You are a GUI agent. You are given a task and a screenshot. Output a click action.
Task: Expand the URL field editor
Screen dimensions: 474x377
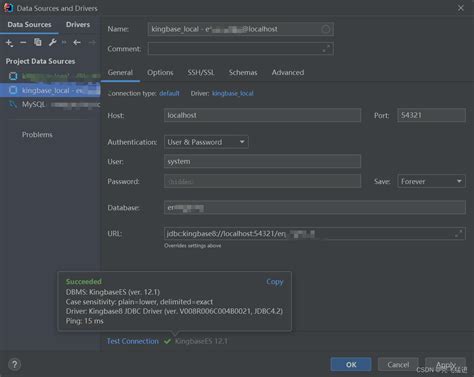click(x=459, y=234)
